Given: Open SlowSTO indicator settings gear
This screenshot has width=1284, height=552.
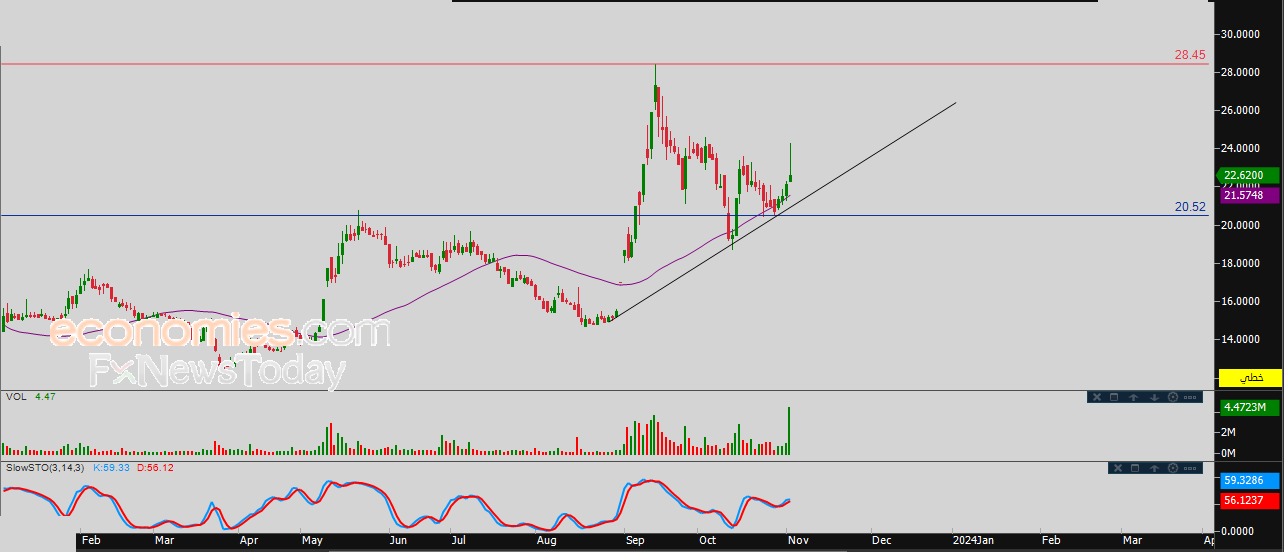Looking at the screenshot, I should (x=1173, y=468).
